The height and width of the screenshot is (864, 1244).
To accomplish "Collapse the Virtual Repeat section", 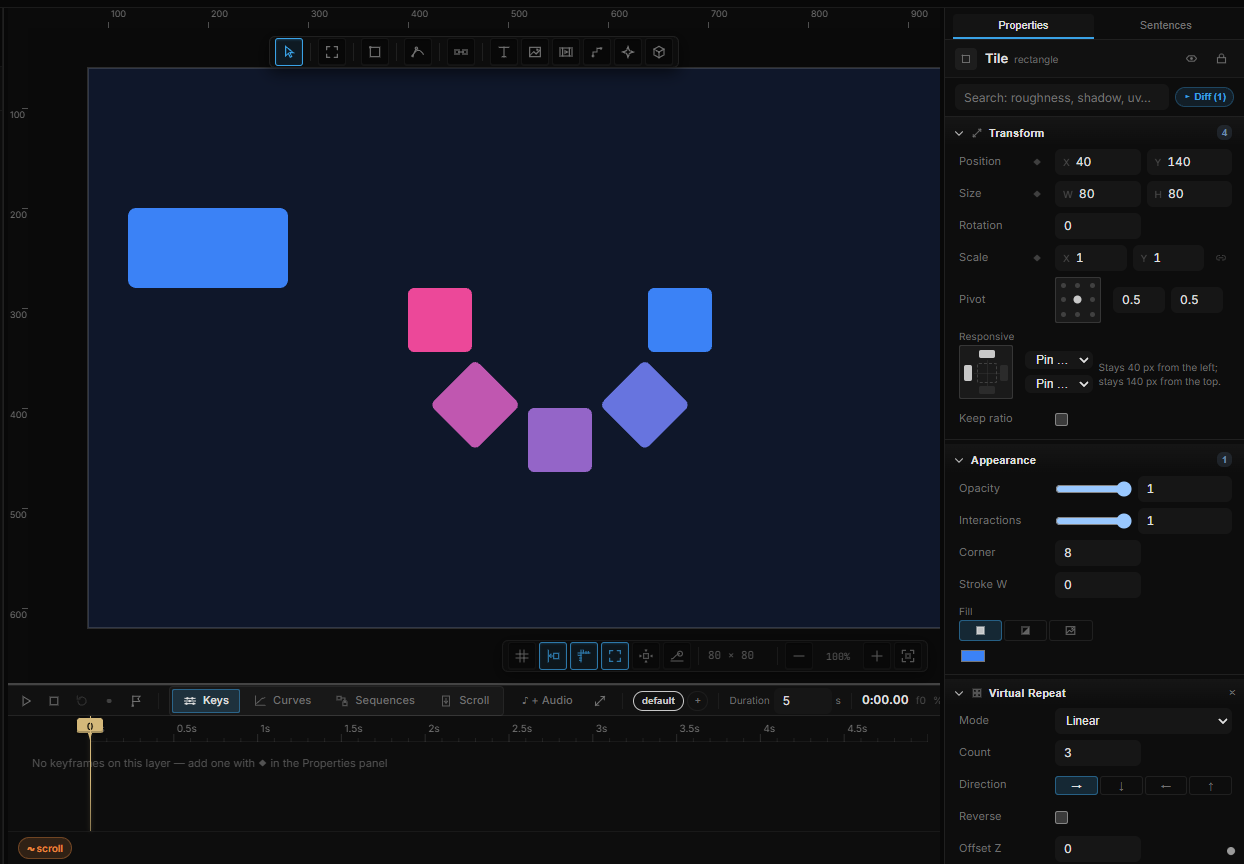I will coord(959,693).
